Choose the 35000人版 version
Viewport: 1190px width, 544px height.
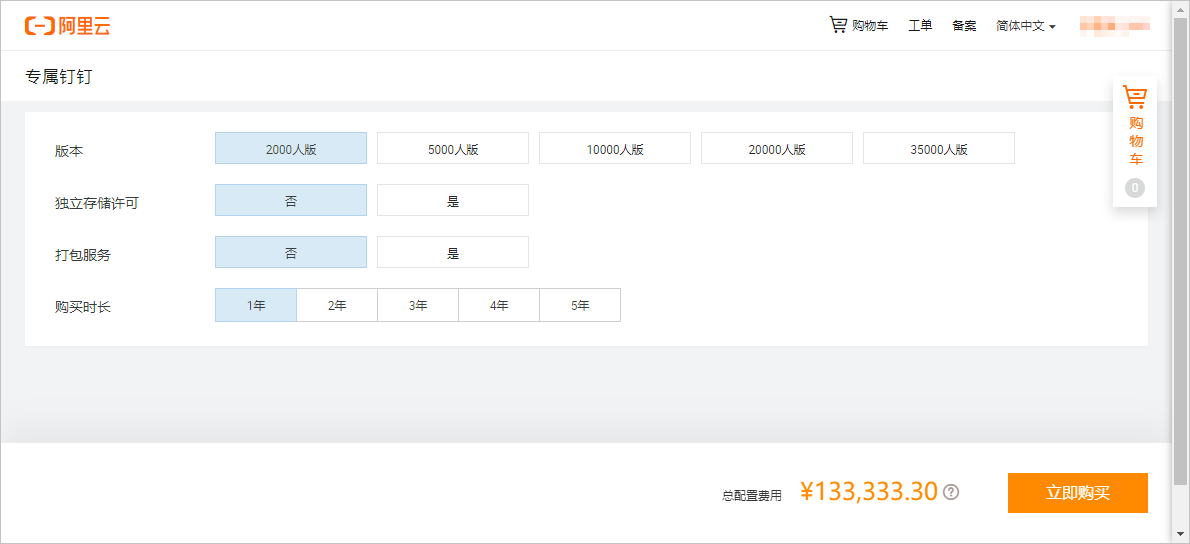[939, 149]
